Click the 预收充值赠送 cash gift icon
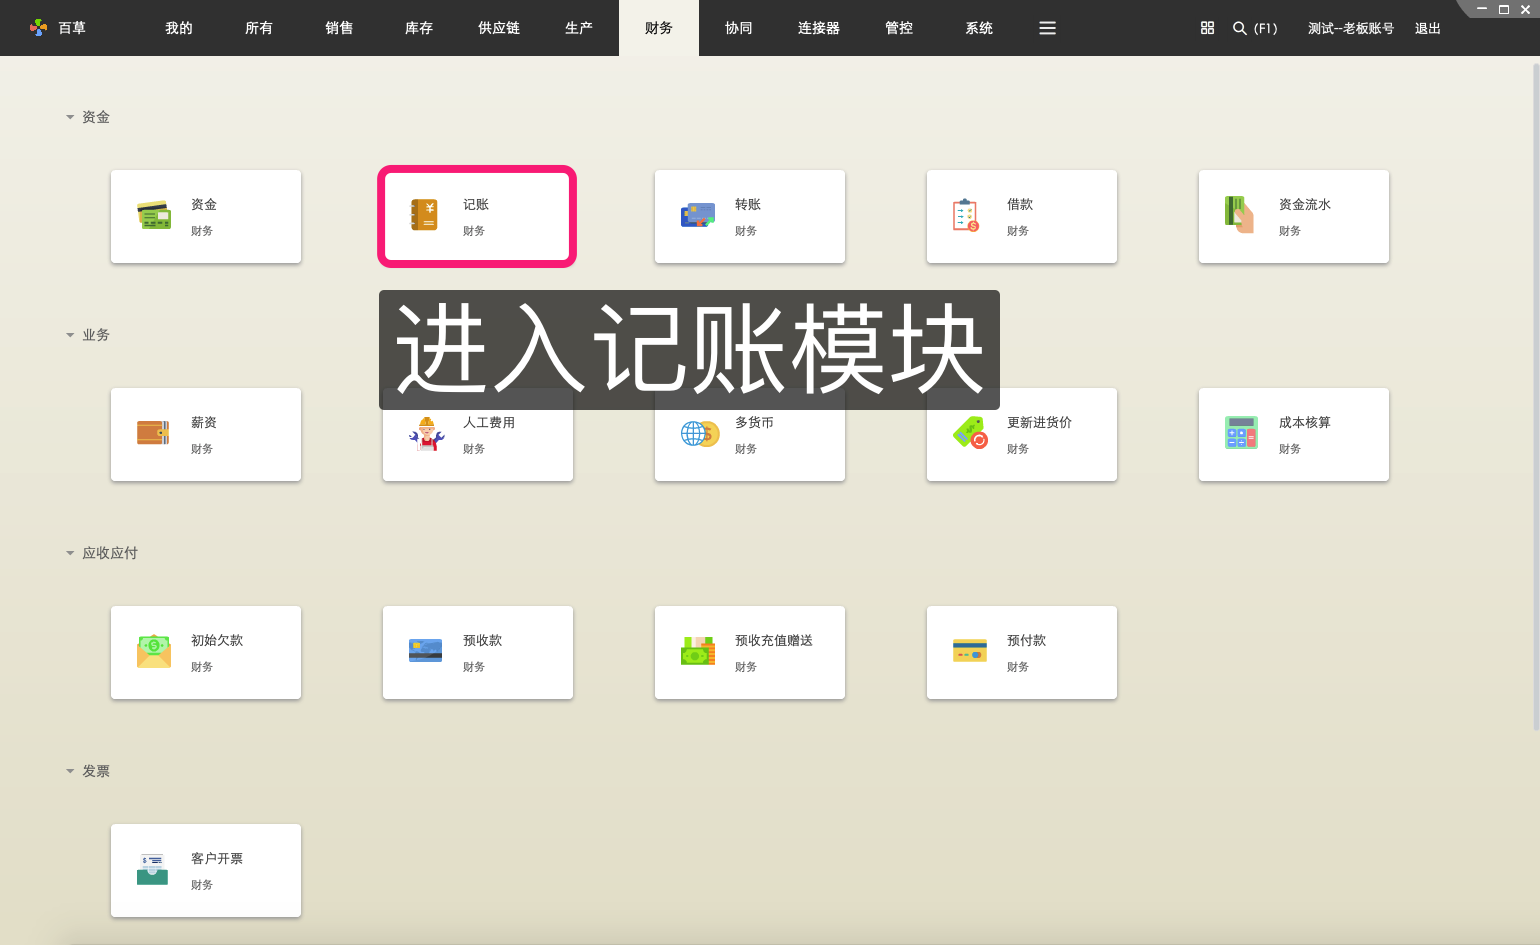The image size is (1540, 945). coord(698,651)
